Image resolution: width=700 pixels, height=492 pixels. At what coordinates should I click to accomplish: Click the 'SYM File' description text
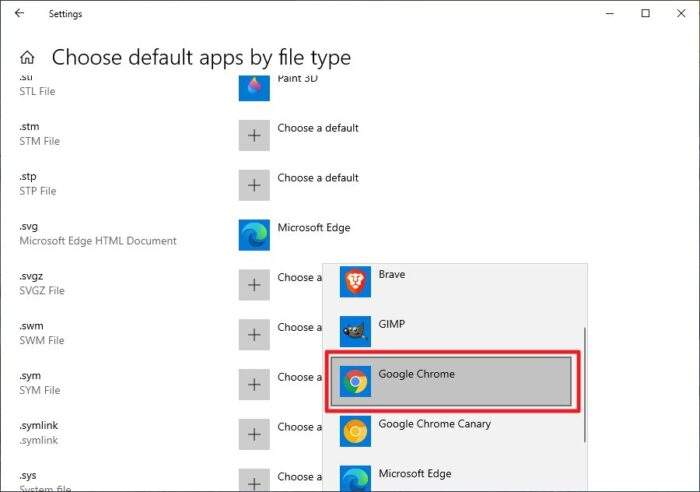(x=39, y=391)
